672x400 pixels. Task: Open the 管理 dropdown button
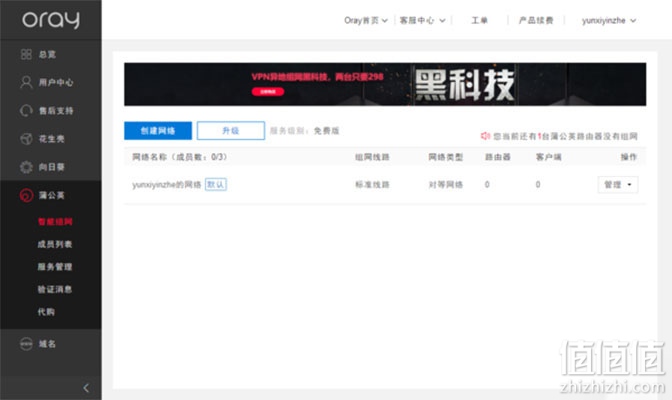618,185
